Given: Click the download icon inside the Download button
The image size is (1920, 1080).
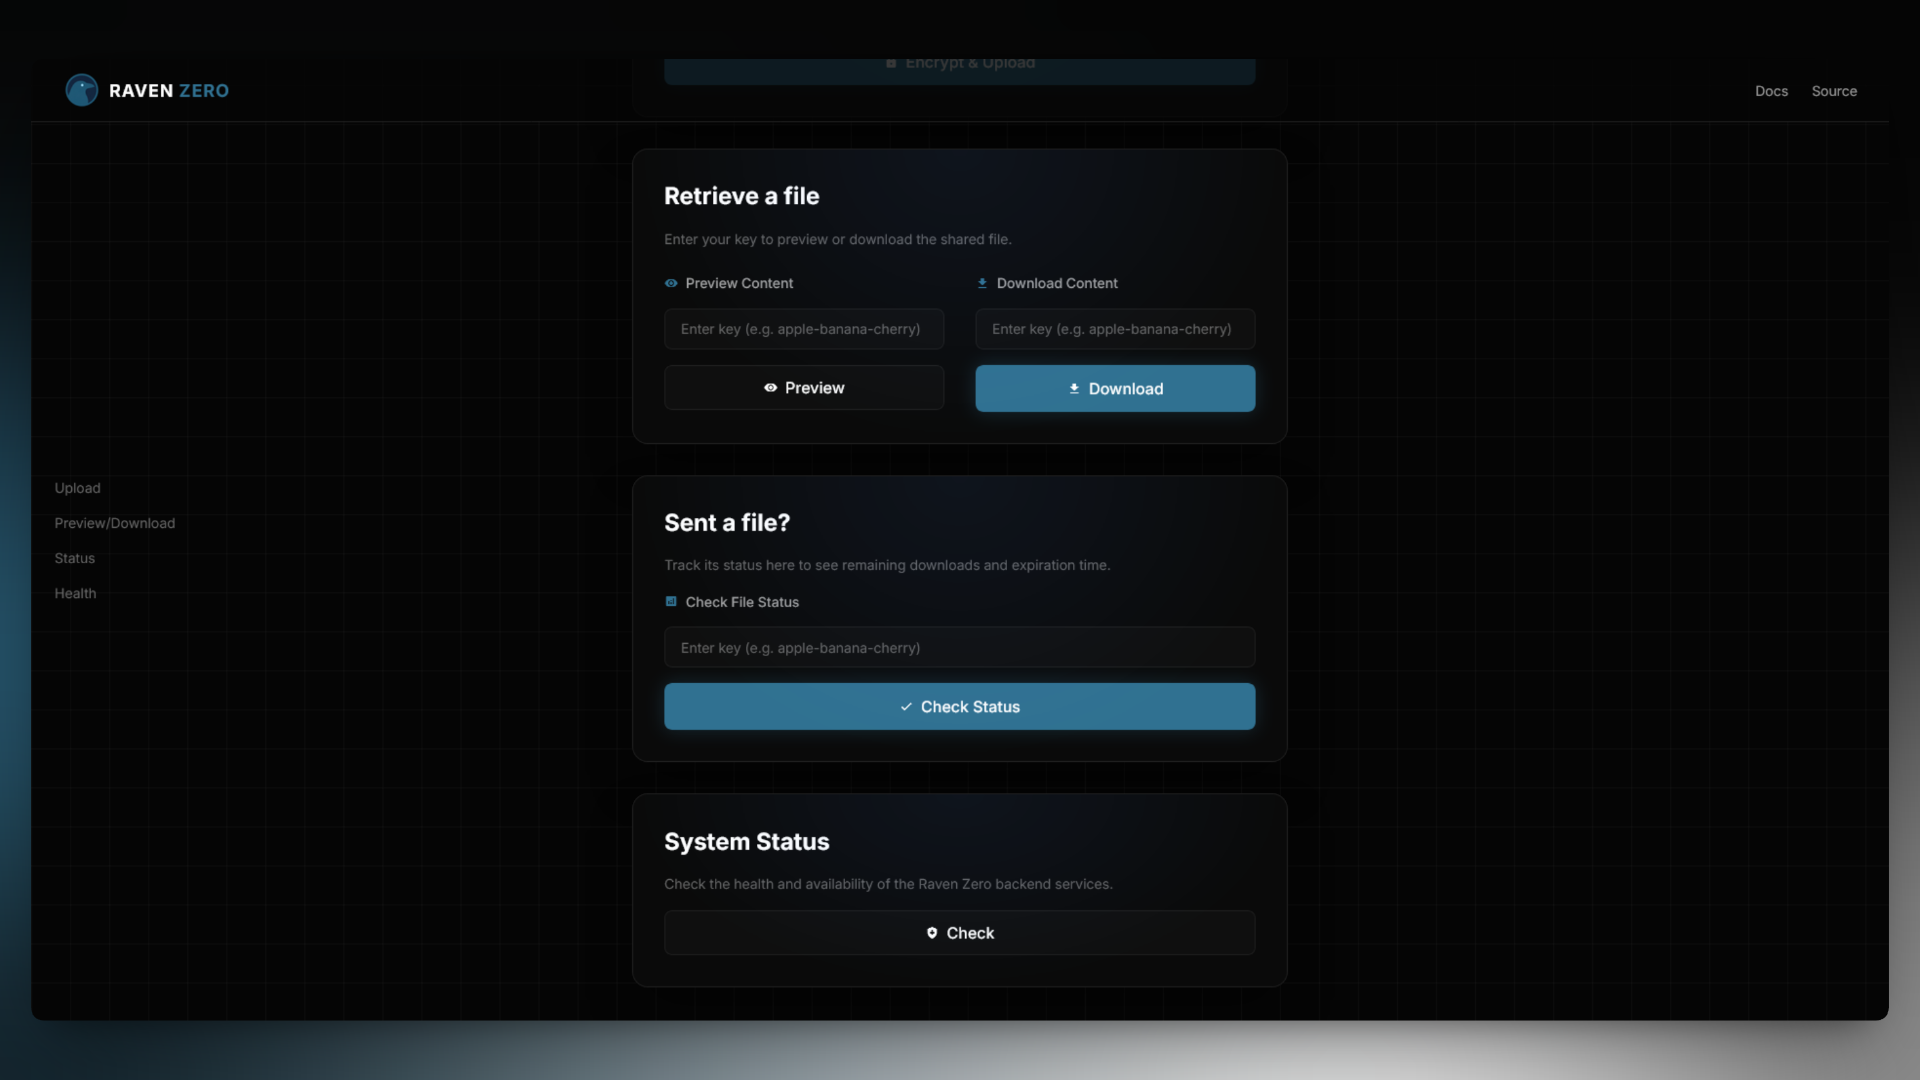Looking at the screenshot, I should coord(1074,389).
